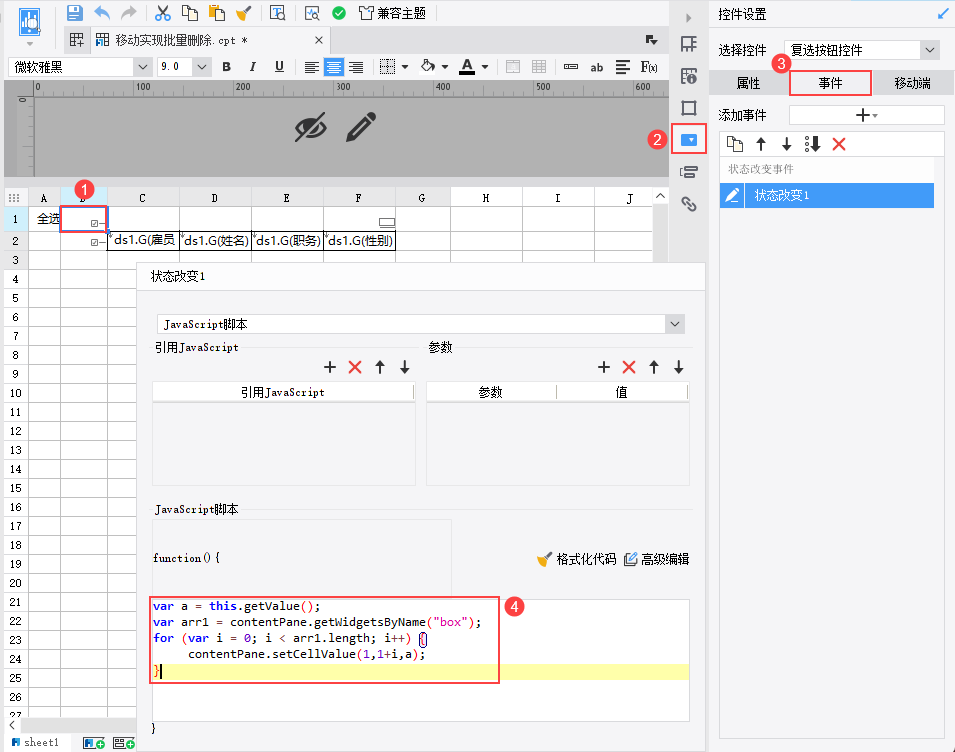955x752 pixels.
Task: Toggle bold formatting
Action: click(x=227, y=67)
